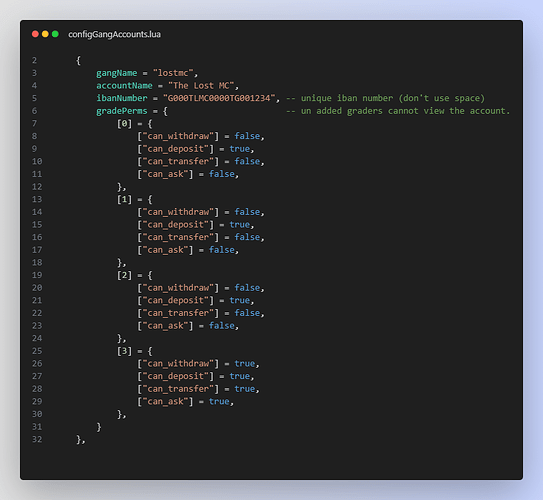Click can_transfer key on line 10
The height and width of the screenshot is (500, 543).
[178, 161]
